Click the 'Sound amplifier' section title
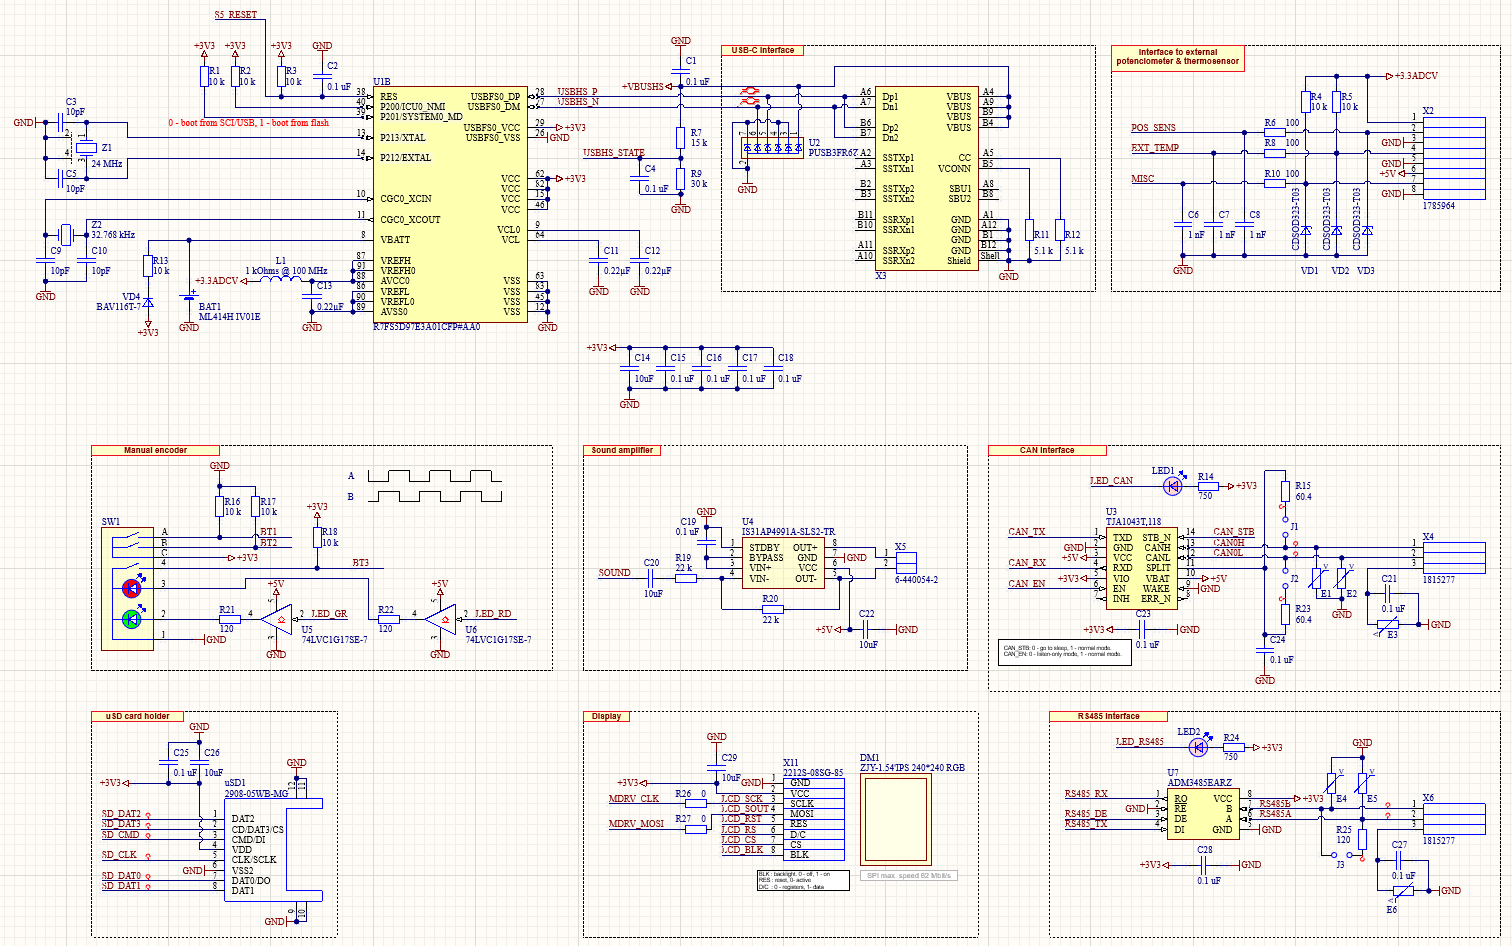 click(622, 450)
